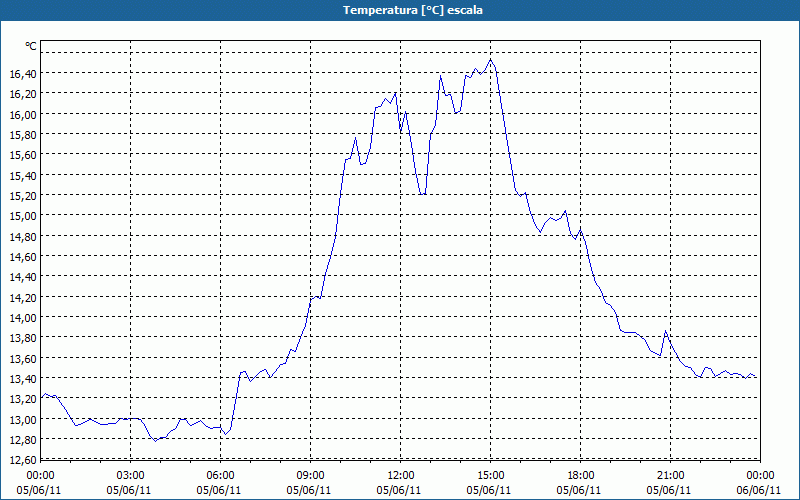The height and width of the screenshot is (500, 800).
Task: Click the 16,40 y-axis label
Action: (x=23, y=74)
